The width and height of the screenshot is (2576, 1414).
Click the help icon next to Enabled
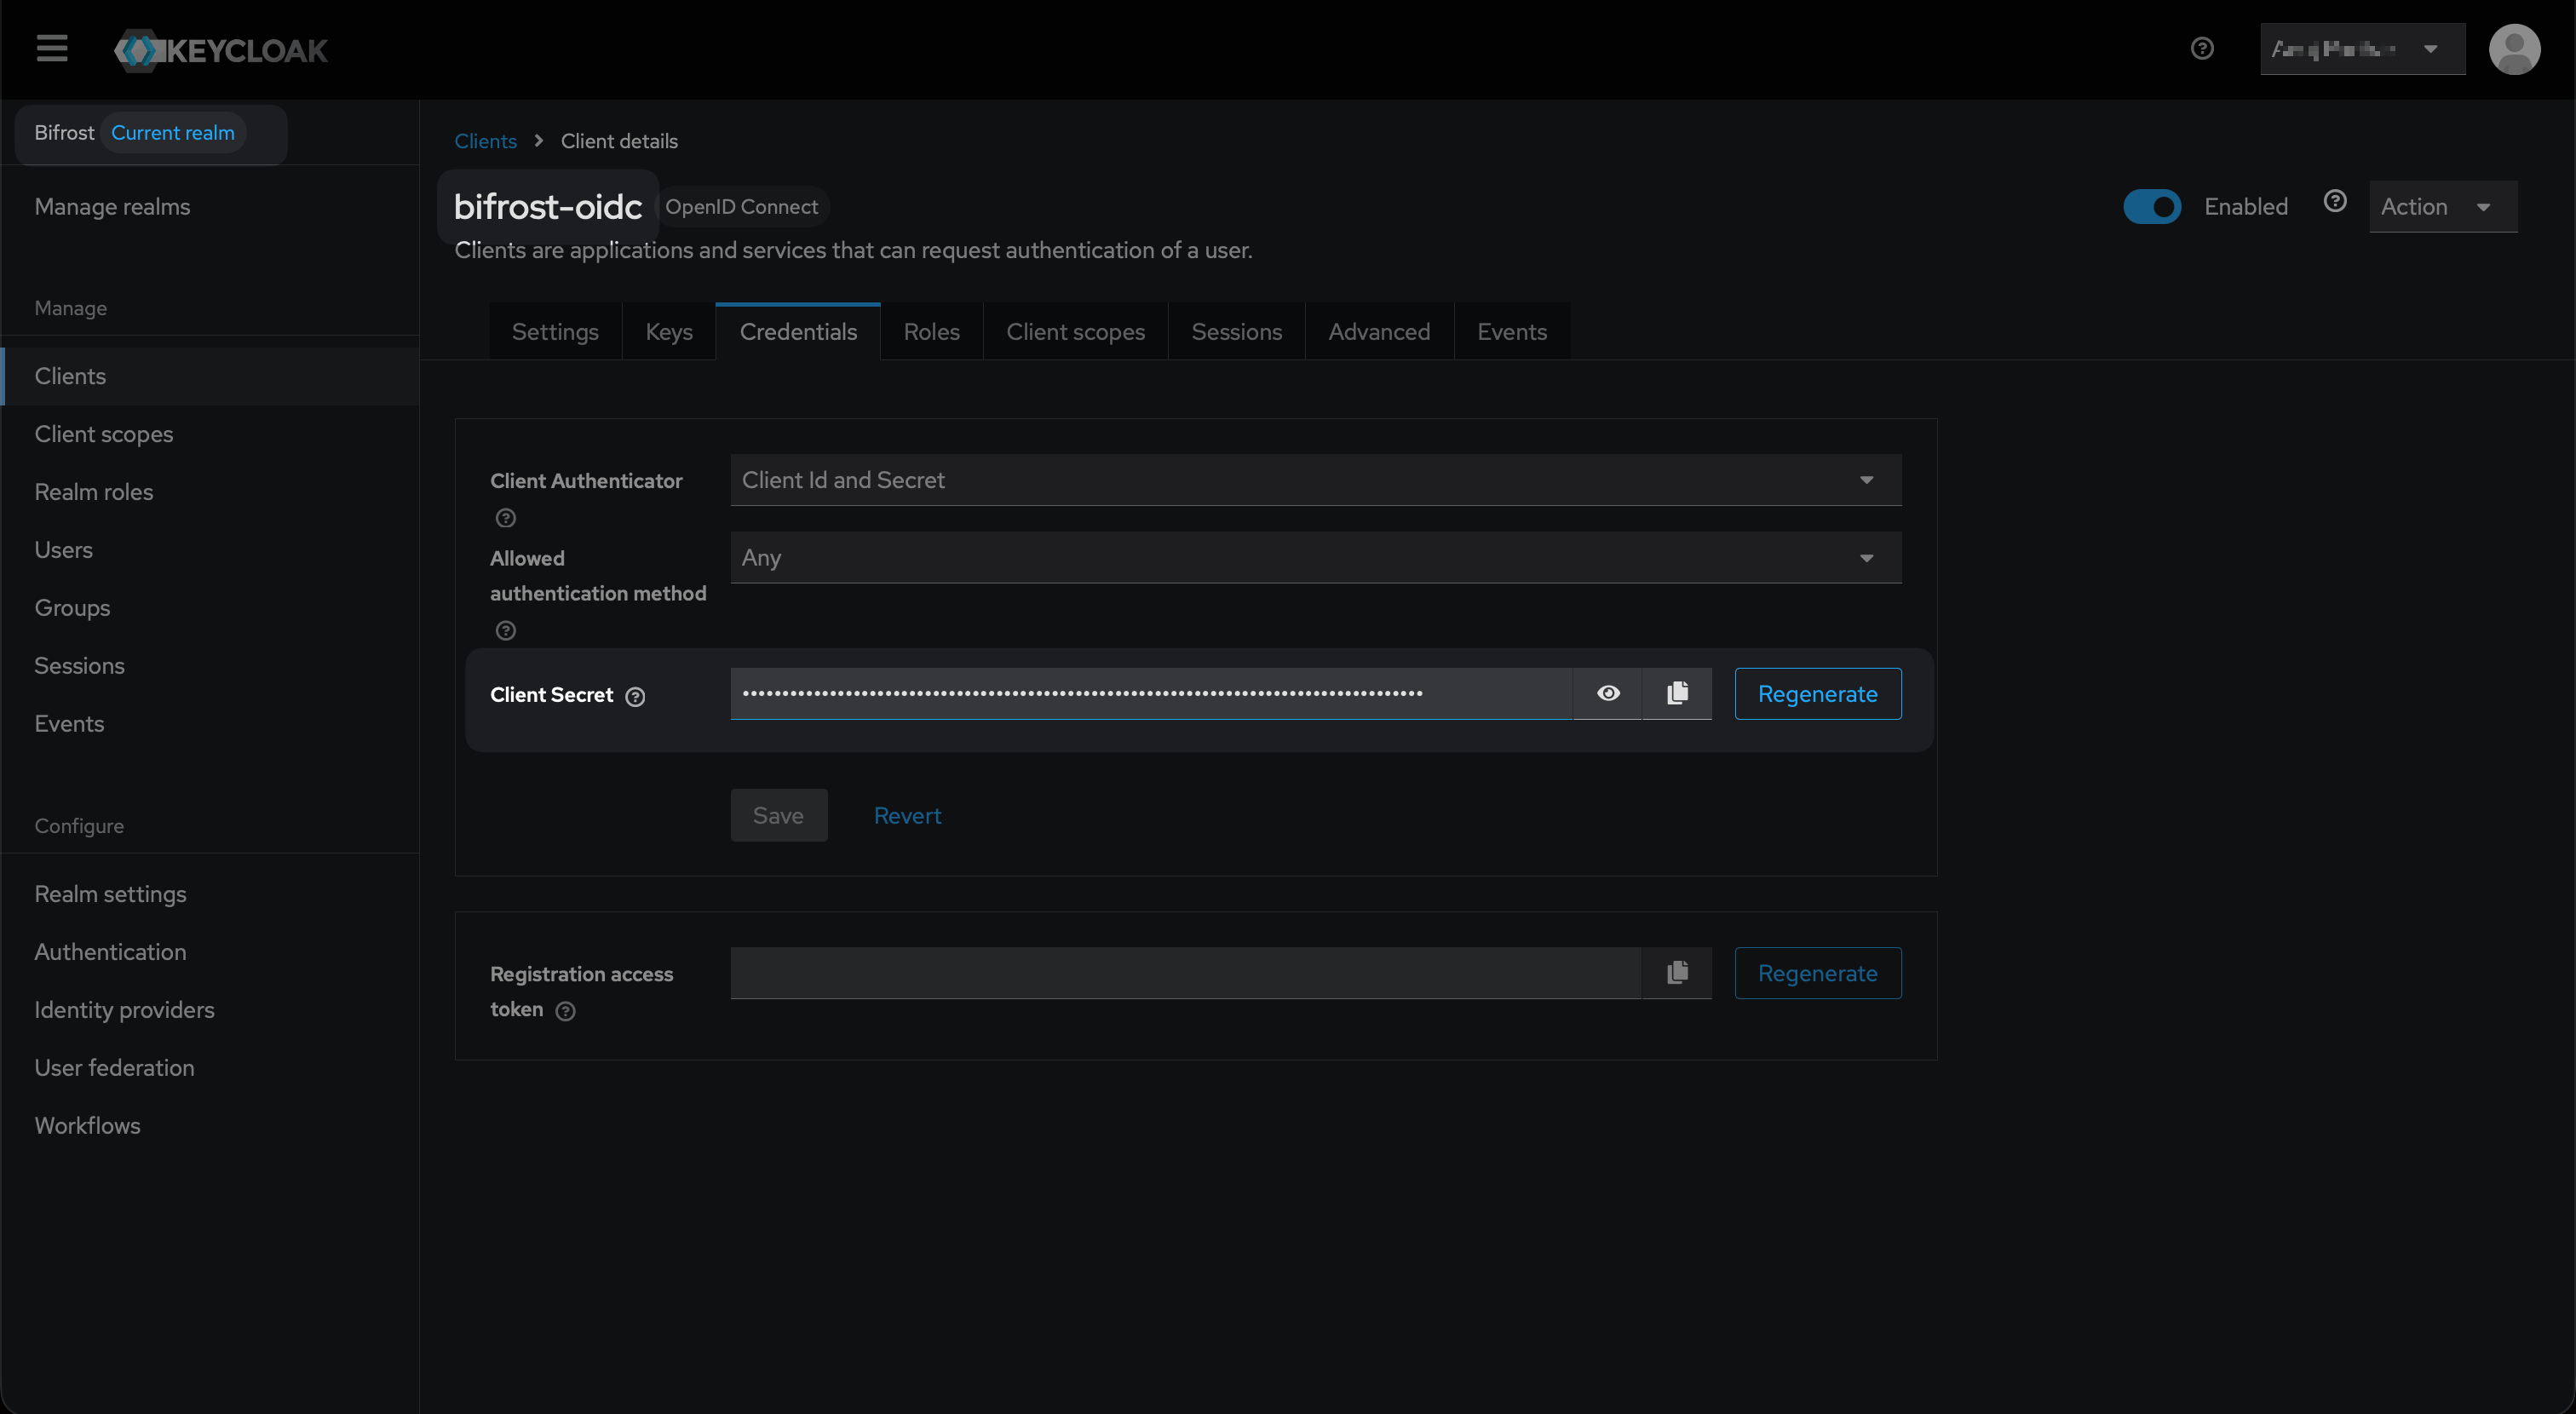click(x=2335, y=202)
